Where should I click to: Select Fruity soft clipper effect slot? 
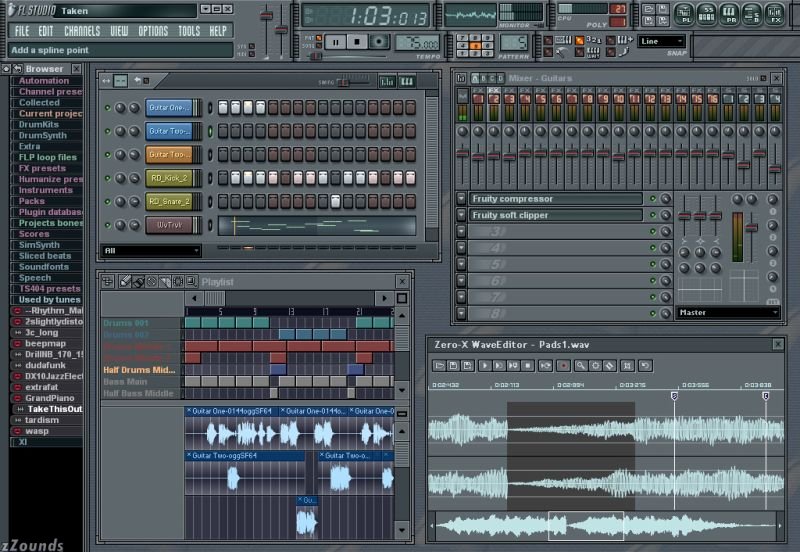[x=555, y=215]
